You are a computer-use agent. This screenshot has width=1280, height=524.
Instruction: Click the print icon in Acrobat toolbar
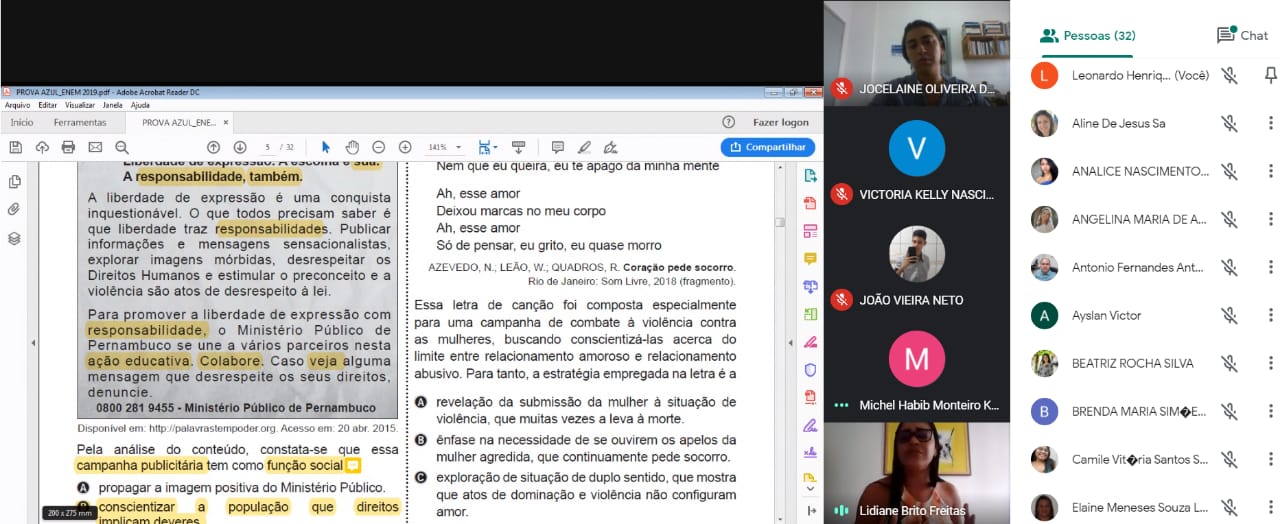[68, 147]
